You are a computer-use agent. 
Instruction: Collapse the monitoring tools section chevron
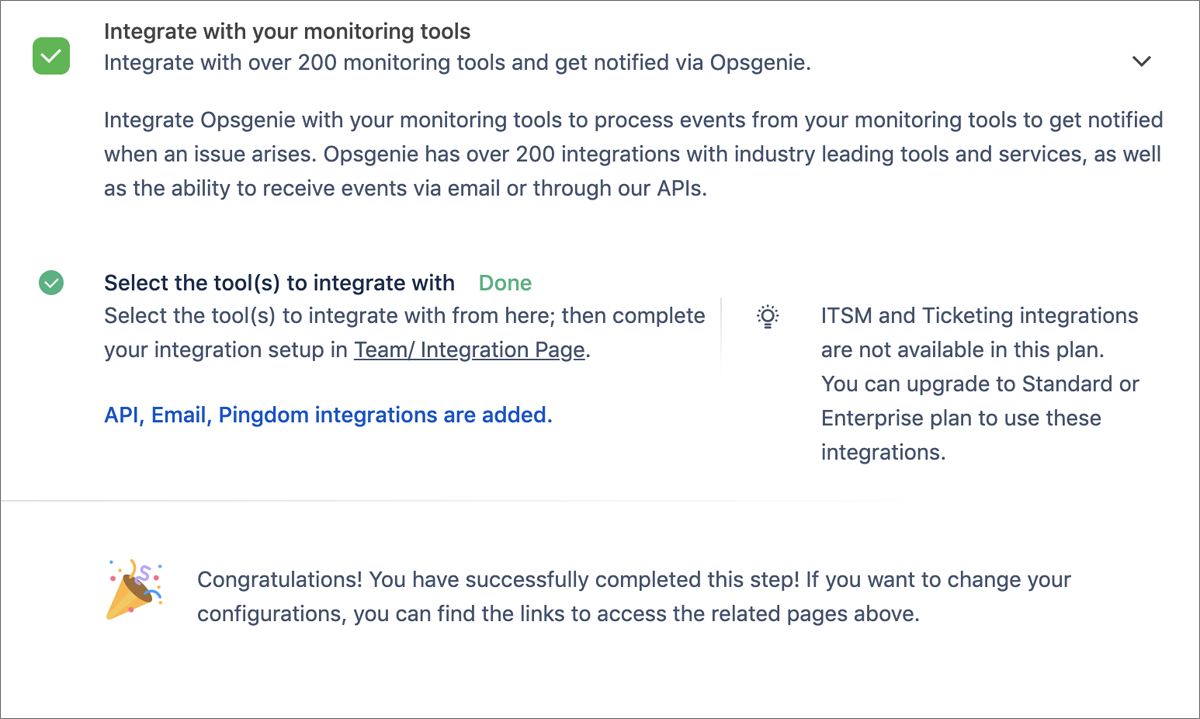point(1141,61)
